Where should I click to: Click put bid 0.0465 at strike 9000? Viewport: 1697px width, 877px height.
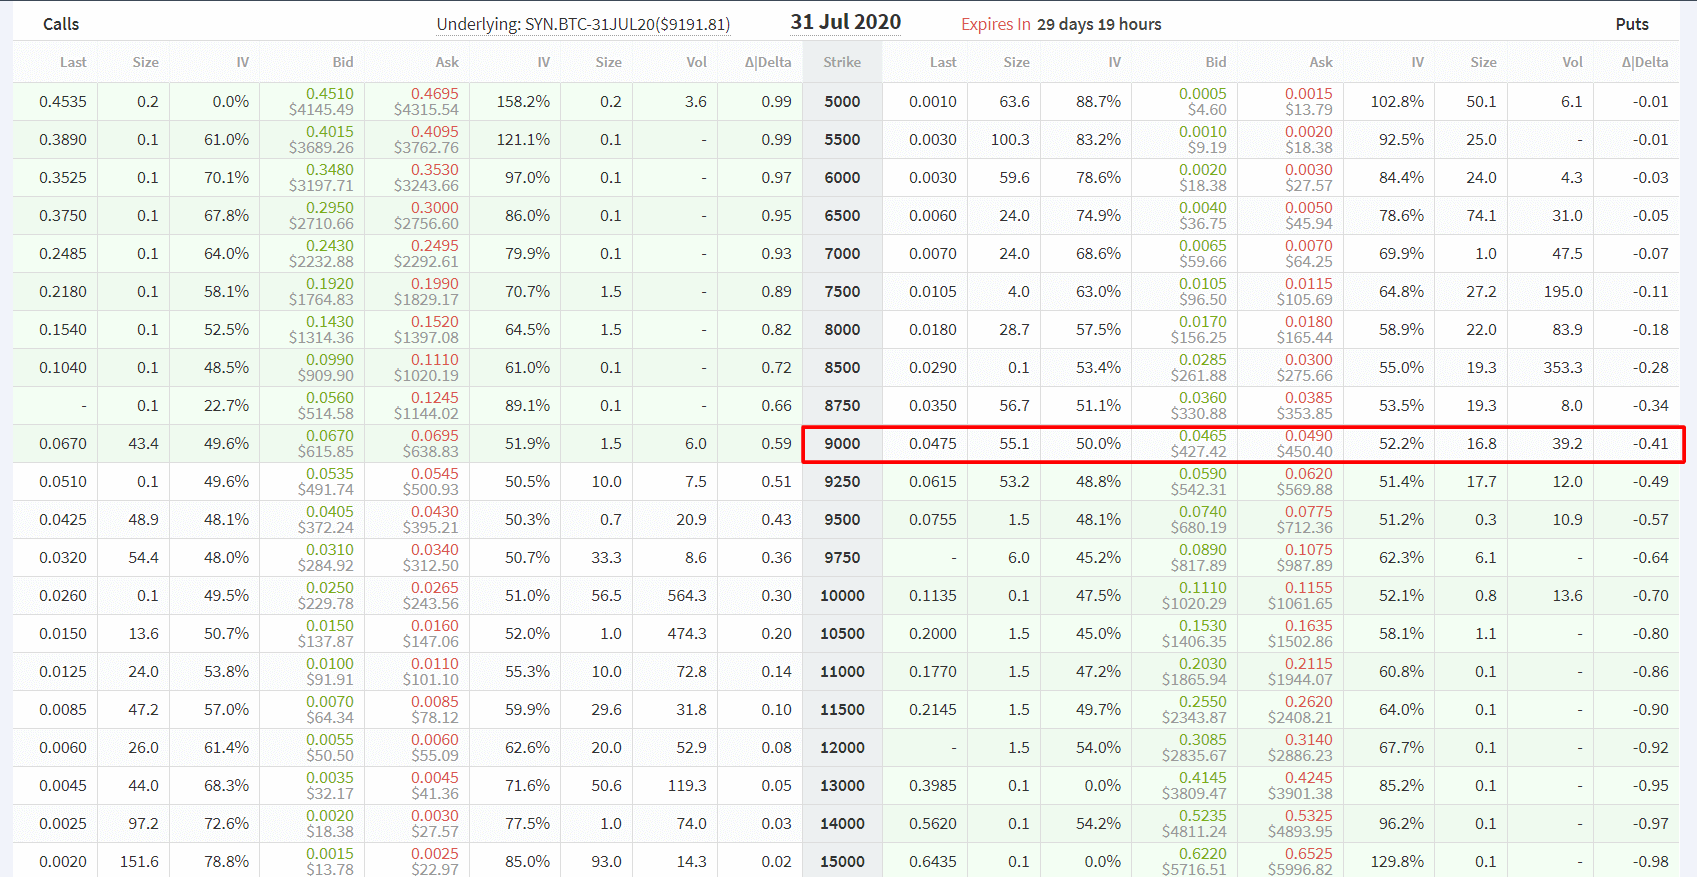click(x=1203, y=436)
